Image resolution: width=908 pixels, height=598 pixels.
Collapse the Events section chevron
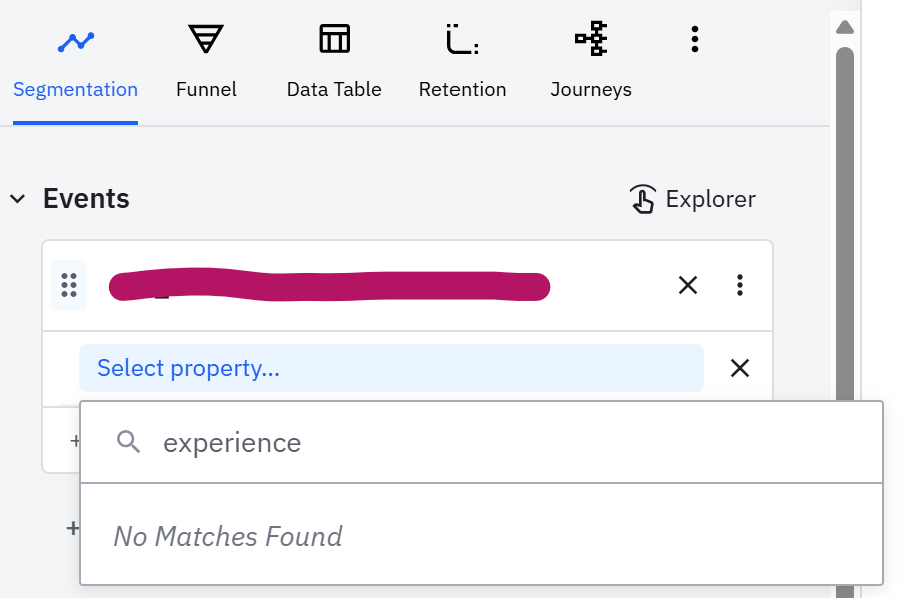17,199
